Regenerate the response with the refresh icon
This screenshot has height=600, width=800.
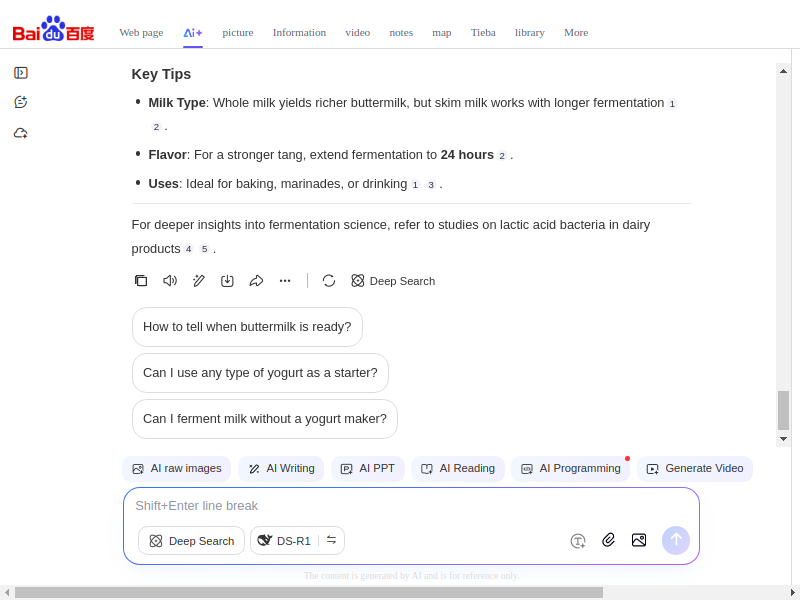tap(329, 281)
